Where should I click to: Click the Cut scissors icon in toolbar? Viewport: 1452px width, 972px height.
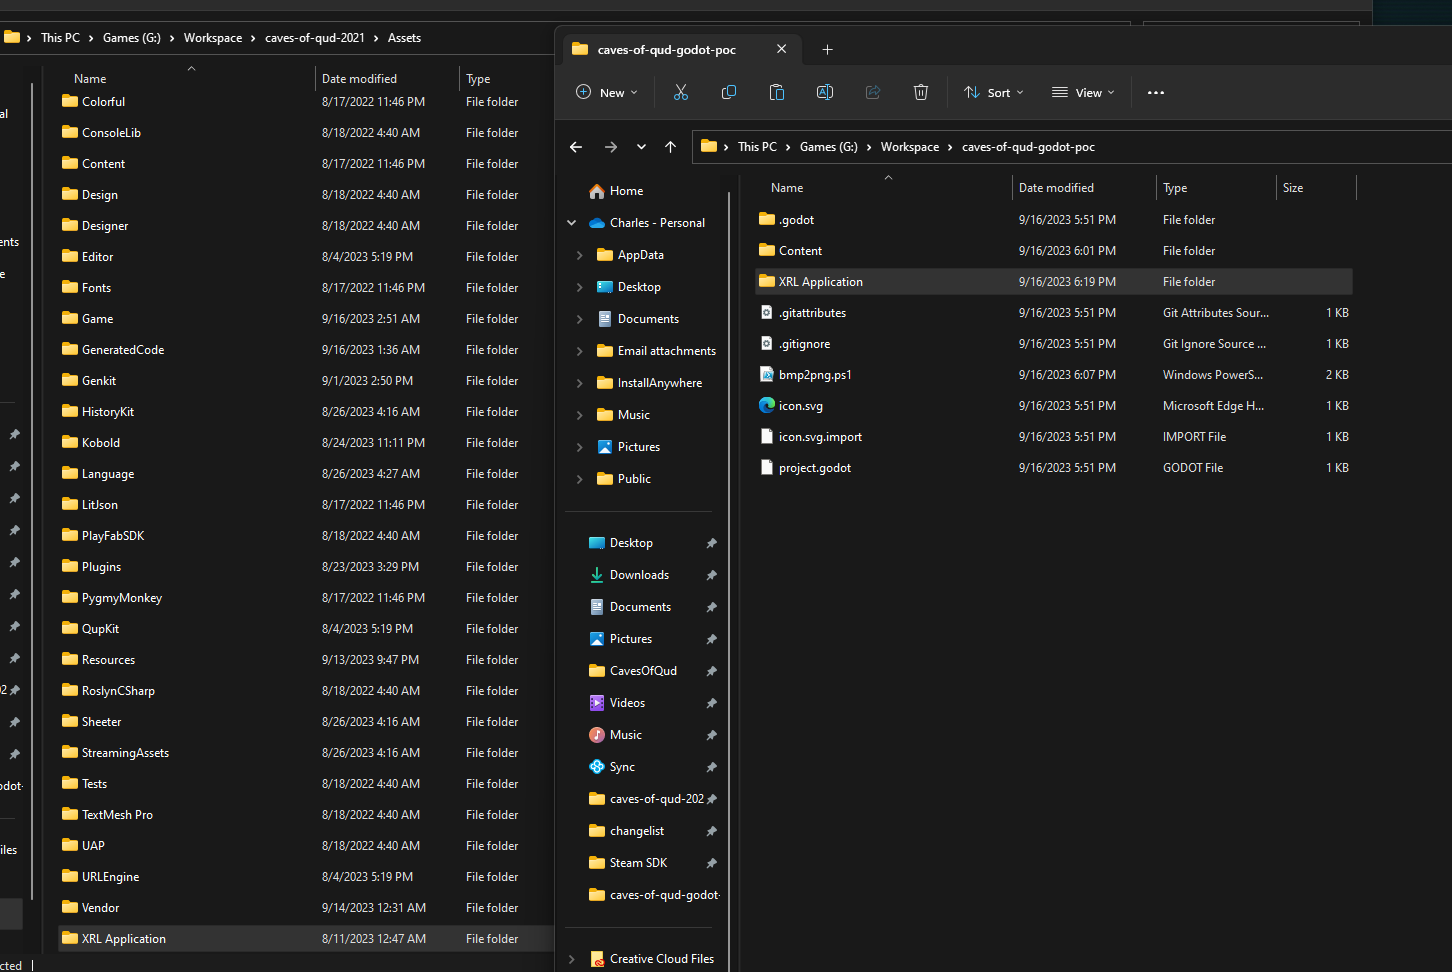pyautogui.click(x=681, y=92)
